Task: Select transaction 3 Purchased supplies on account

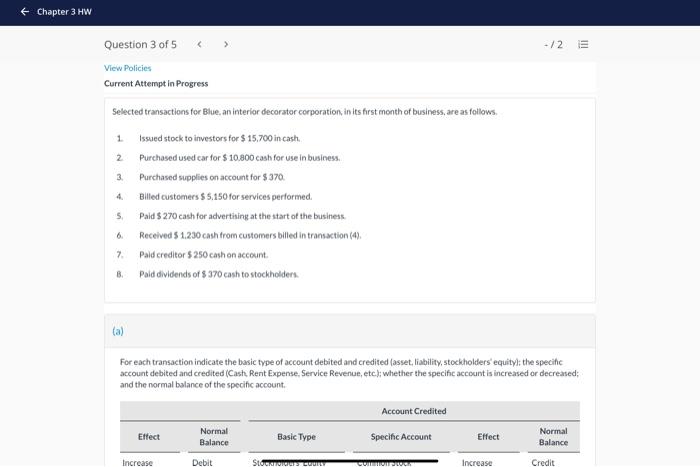Action: pos(212,177)
